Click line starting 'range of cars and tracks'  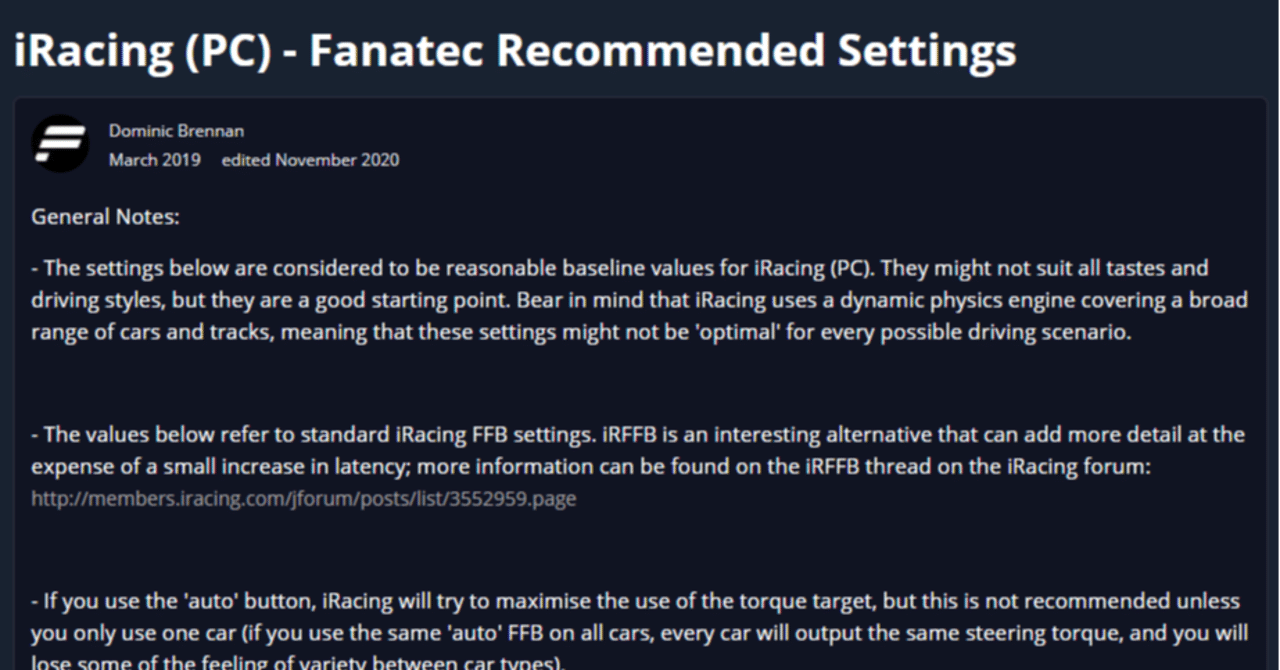pyautogui.click(x=581, y=332)
